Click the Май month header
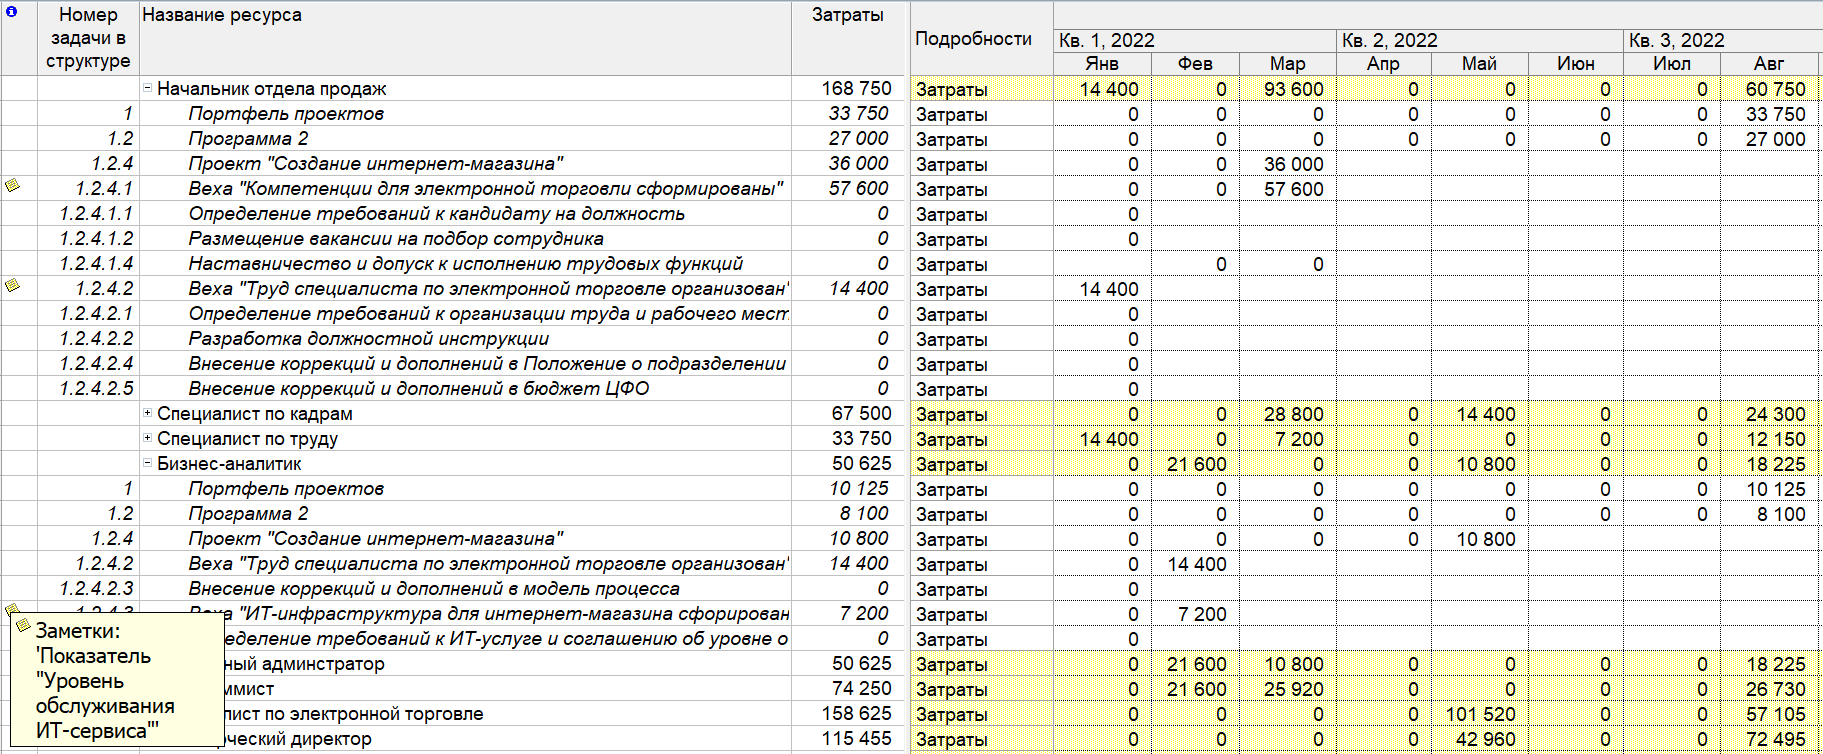Viewport: 1823px width, 754px height. (x=1479, y=64)
